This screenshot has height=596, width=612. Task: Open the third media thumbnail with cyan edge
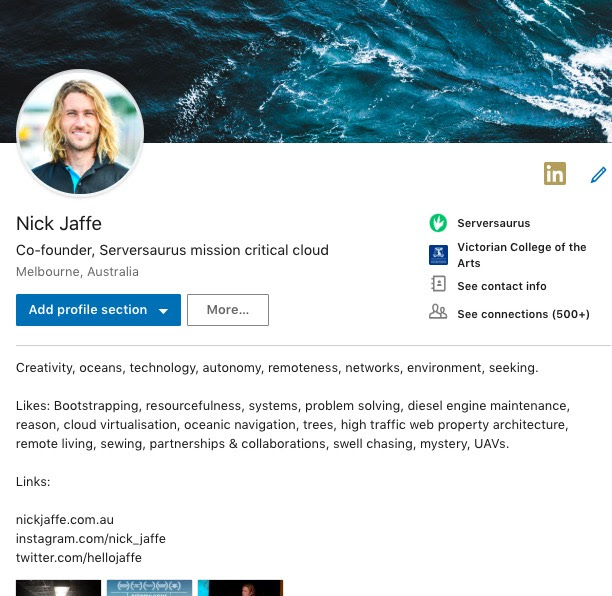coord(240,588)
